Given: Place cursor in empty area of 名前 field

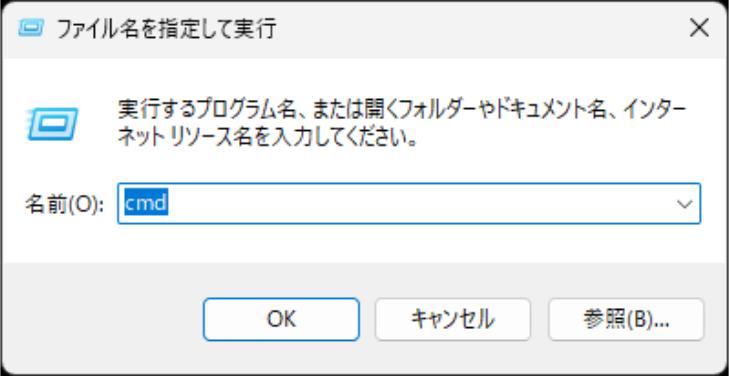Looking at the screenshot, I should coord(418,204).
